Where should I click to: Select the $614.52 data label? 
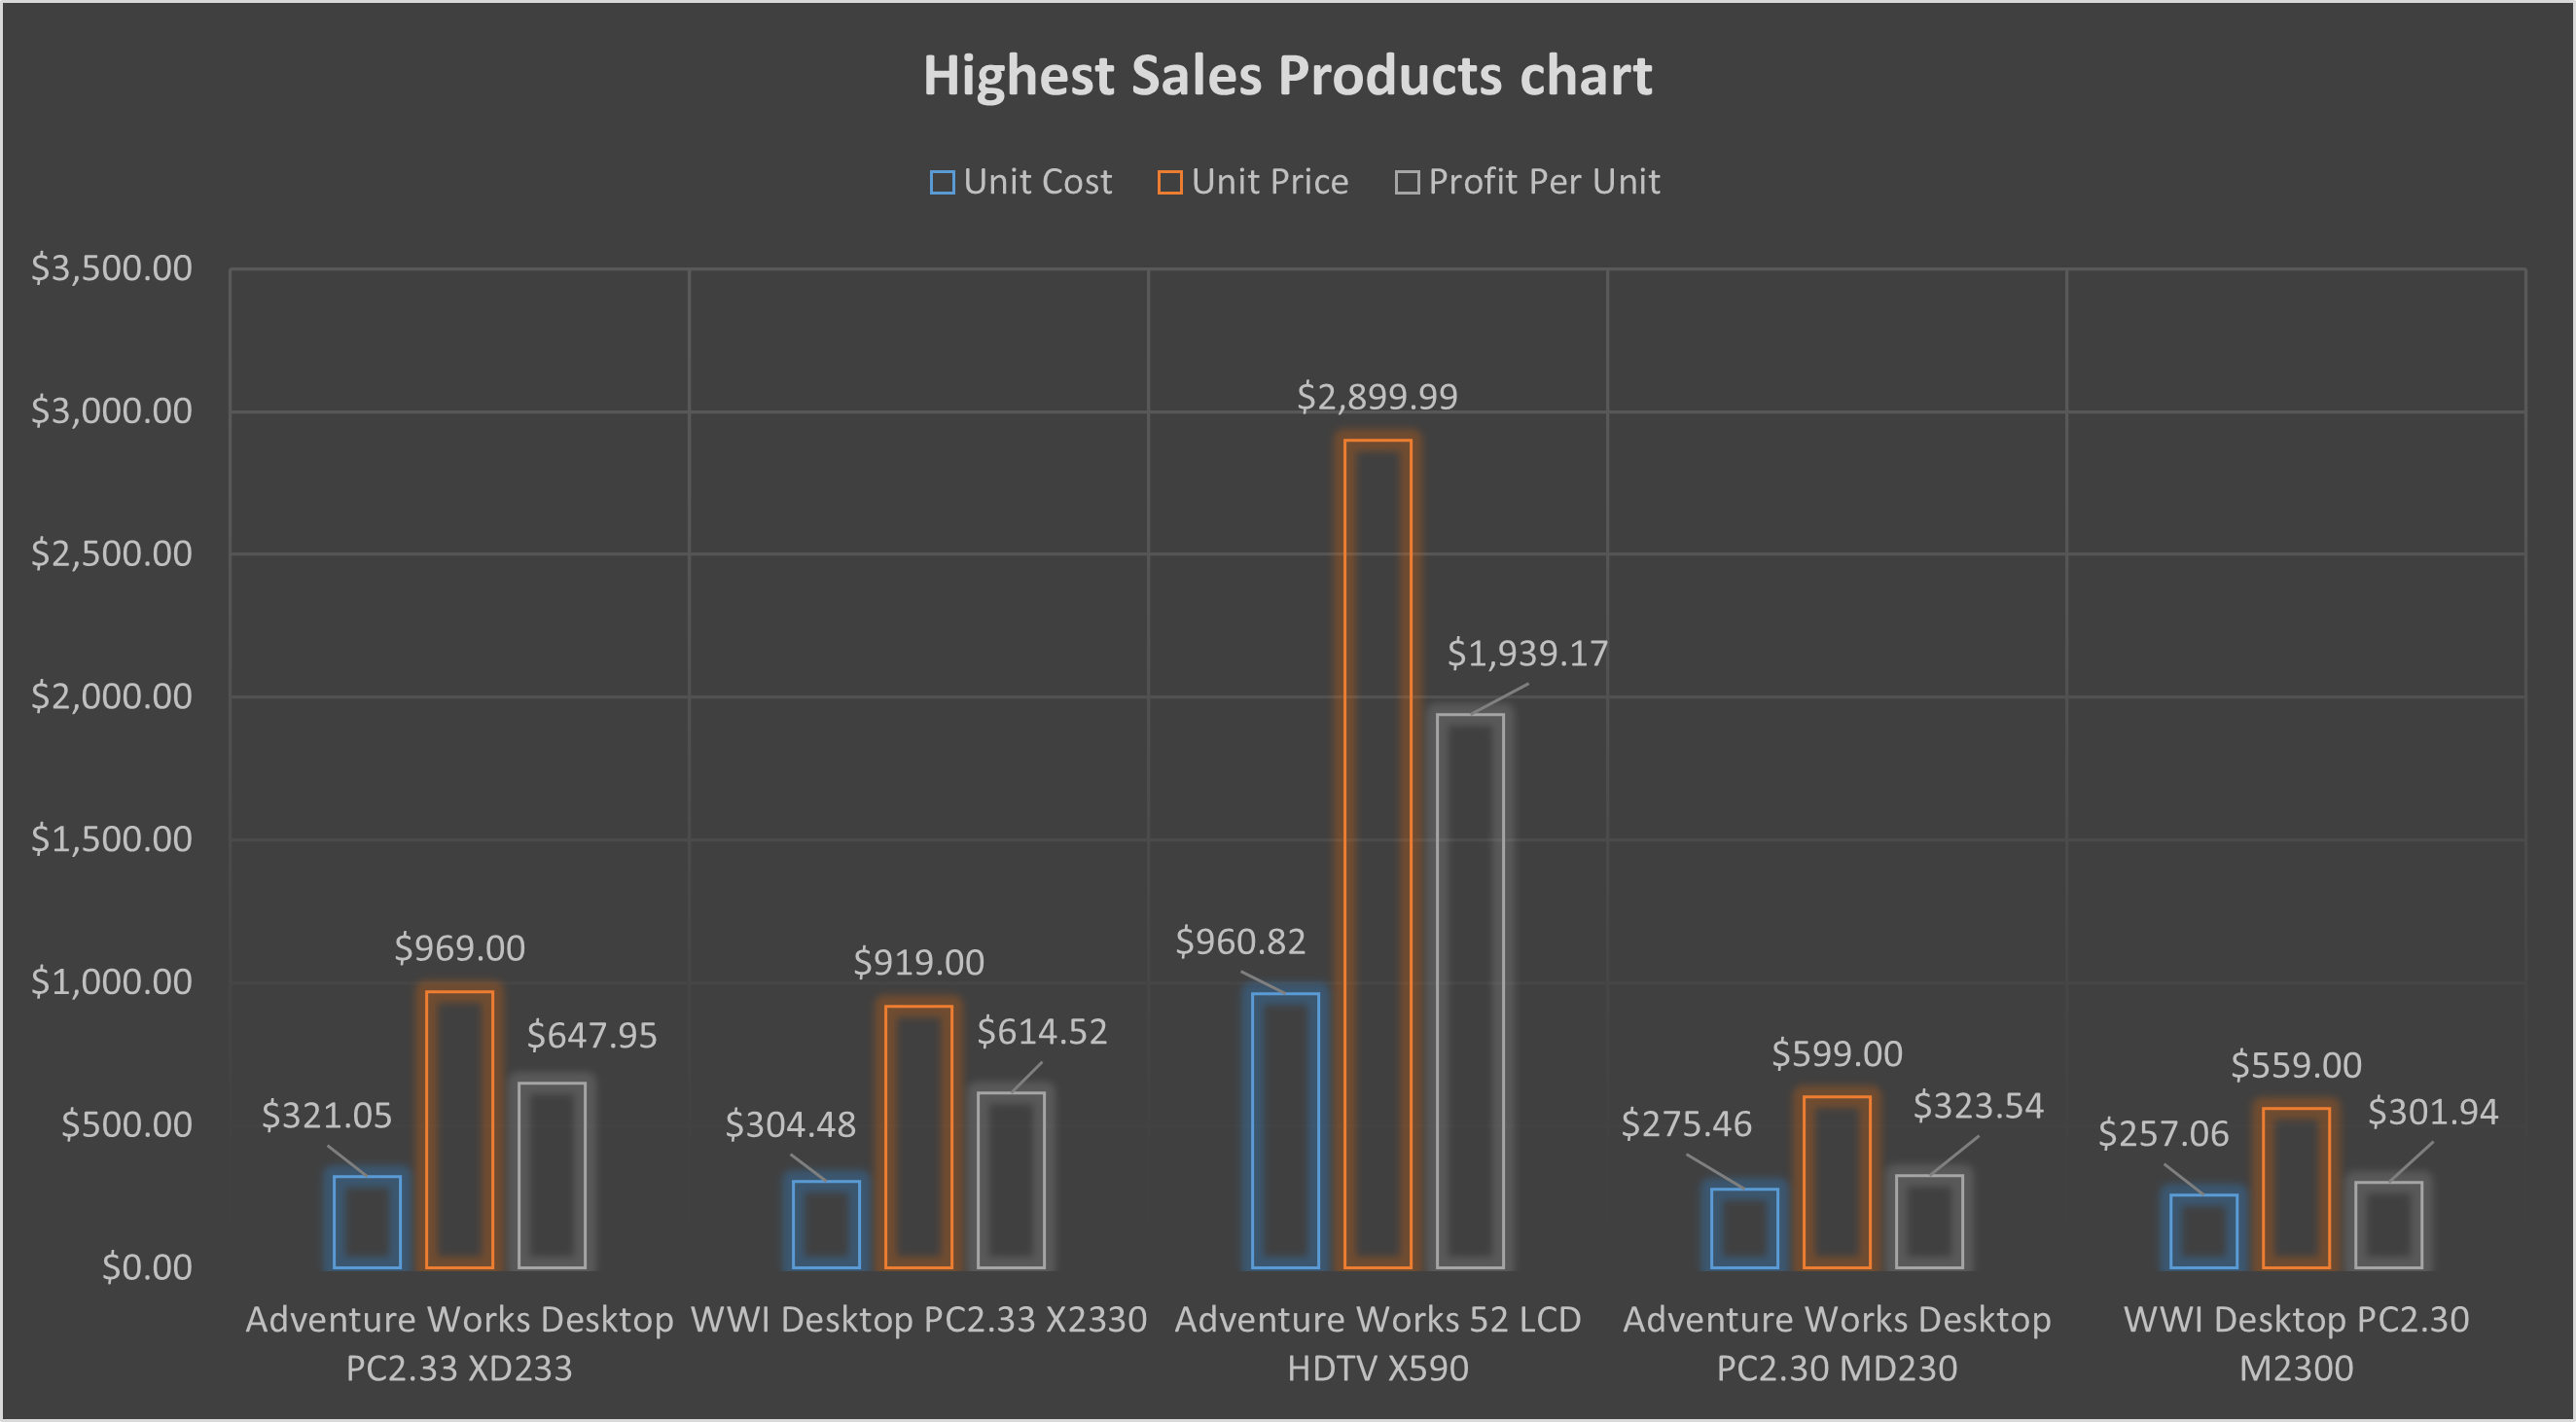pyautogui.click(x=1042, y=1031)
